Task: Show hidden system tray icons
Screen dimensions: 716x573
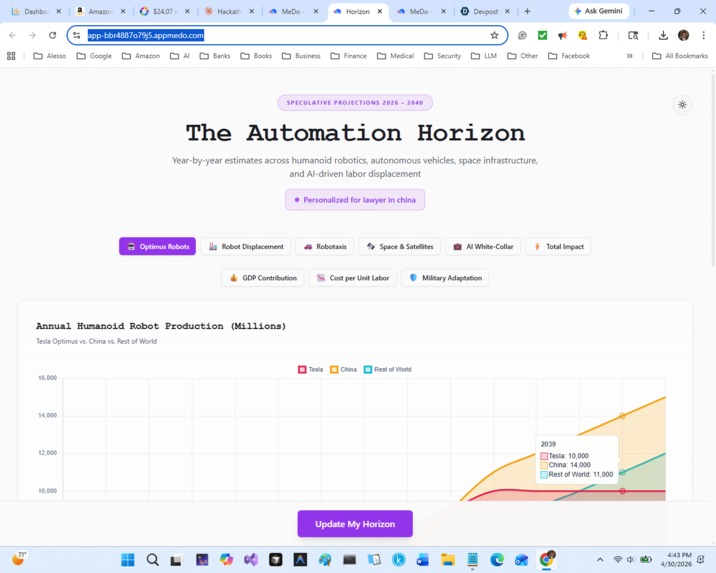Action: (600, 559)
